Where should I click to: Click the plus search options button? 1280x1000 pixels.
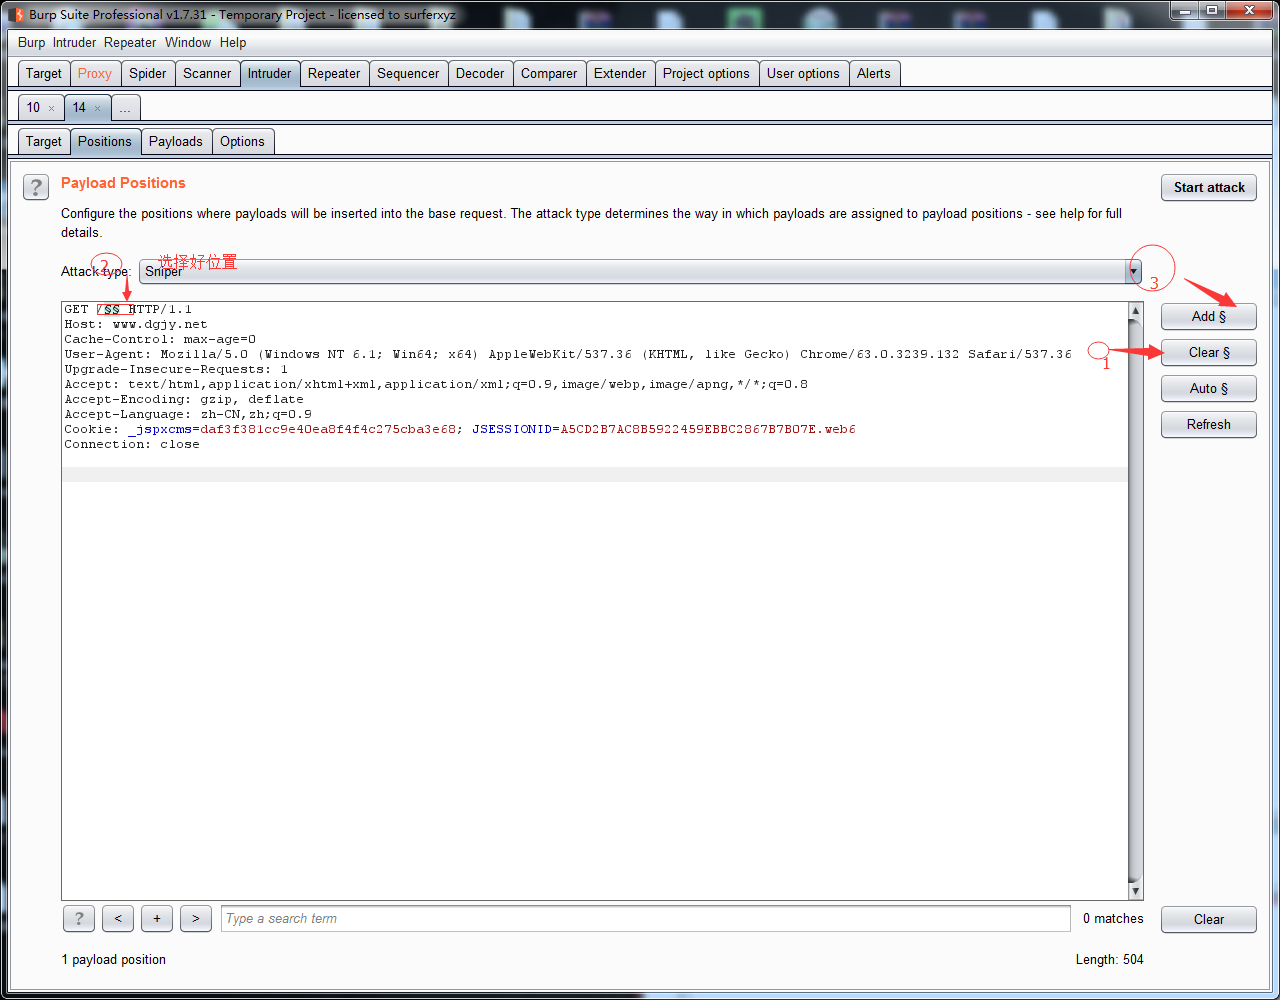point(157,919)
